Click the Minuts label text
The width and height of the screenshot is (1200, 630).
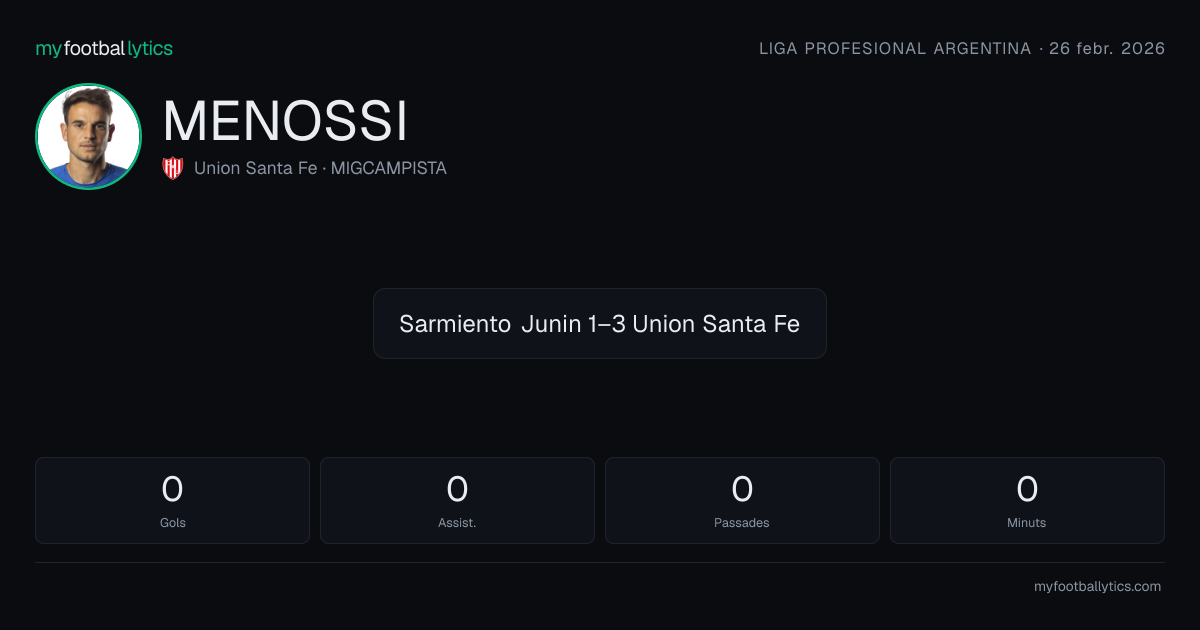pos(1027,523)
